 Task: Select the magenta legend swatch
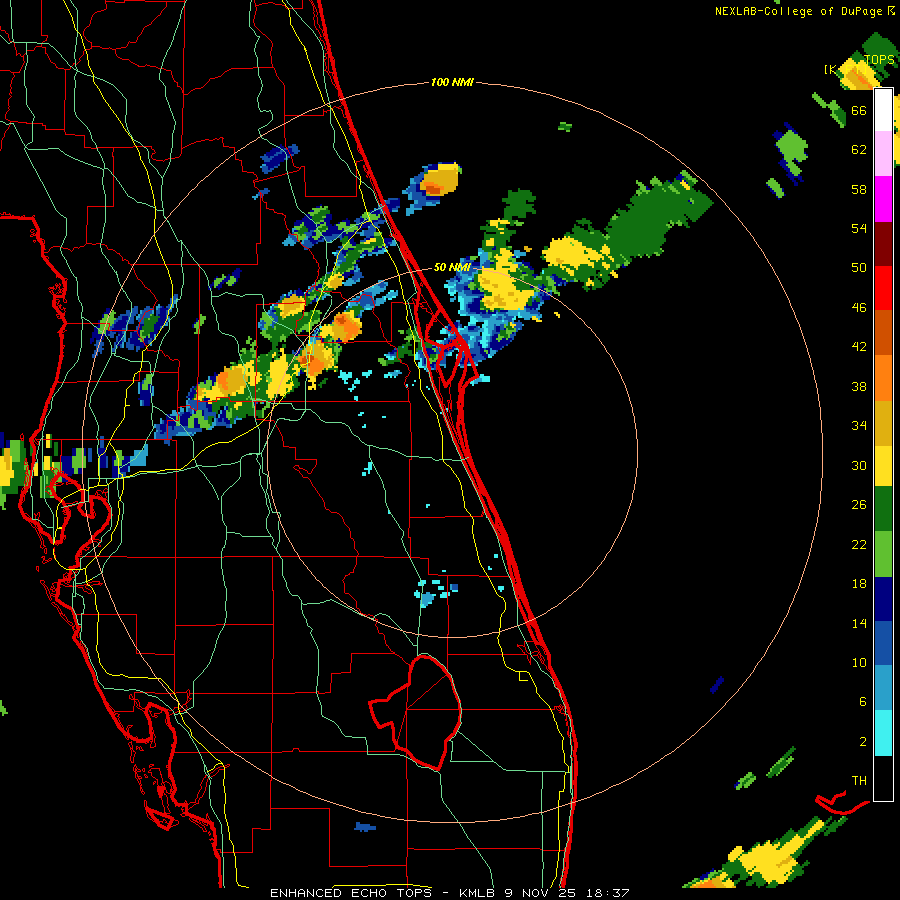click(883, 199)
